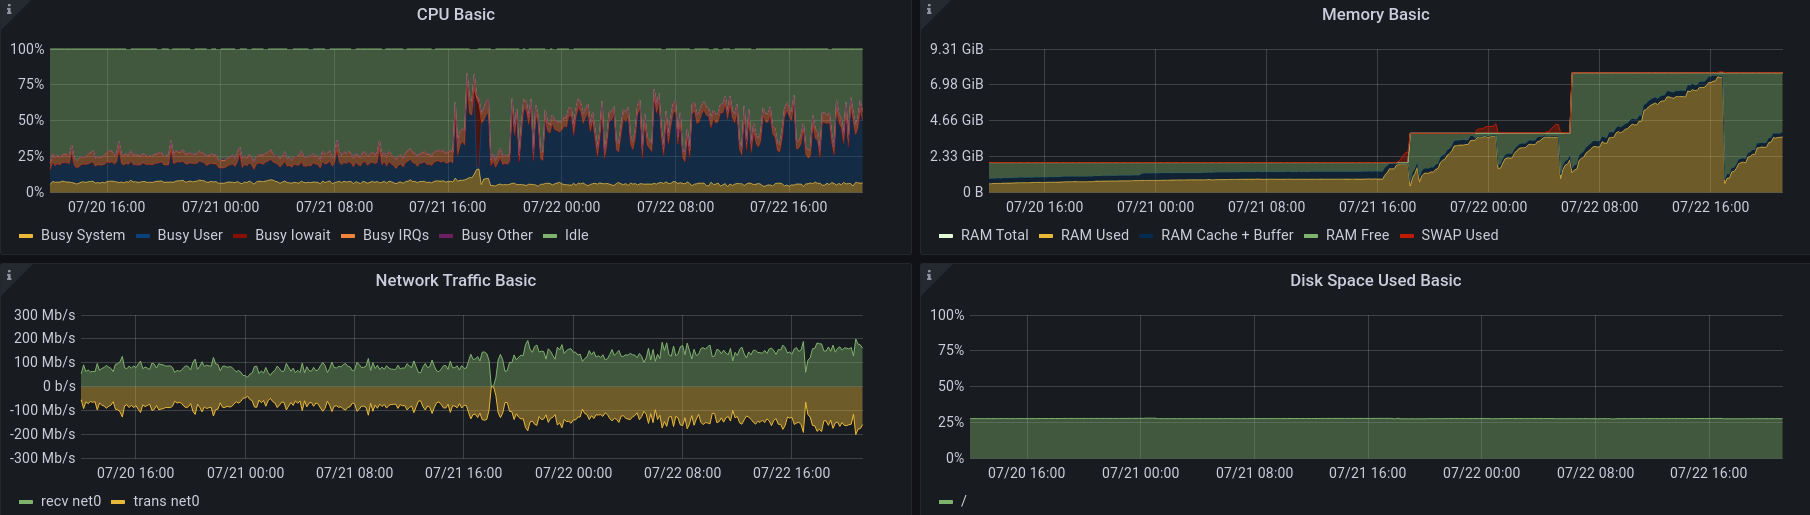Open the Disk Space Used Basic title menu
The image size is (1810, 515).
point(1375,281)
